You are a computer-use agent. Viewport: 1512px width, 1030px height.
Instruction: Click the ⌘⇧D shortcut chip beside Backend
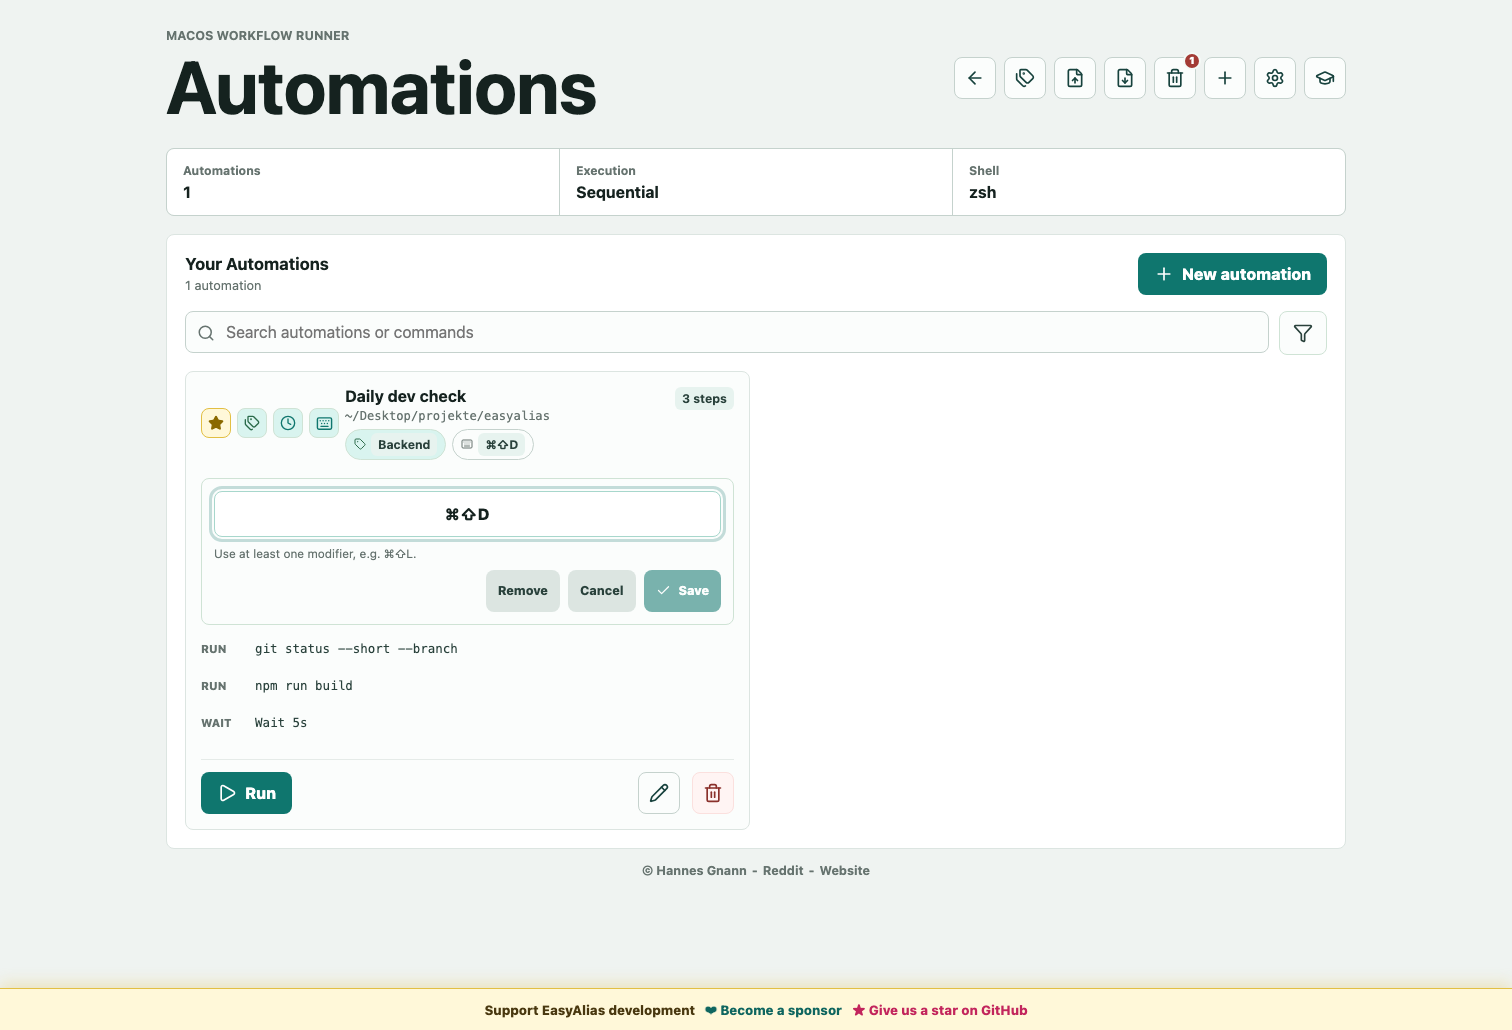[x=493, y=445]
